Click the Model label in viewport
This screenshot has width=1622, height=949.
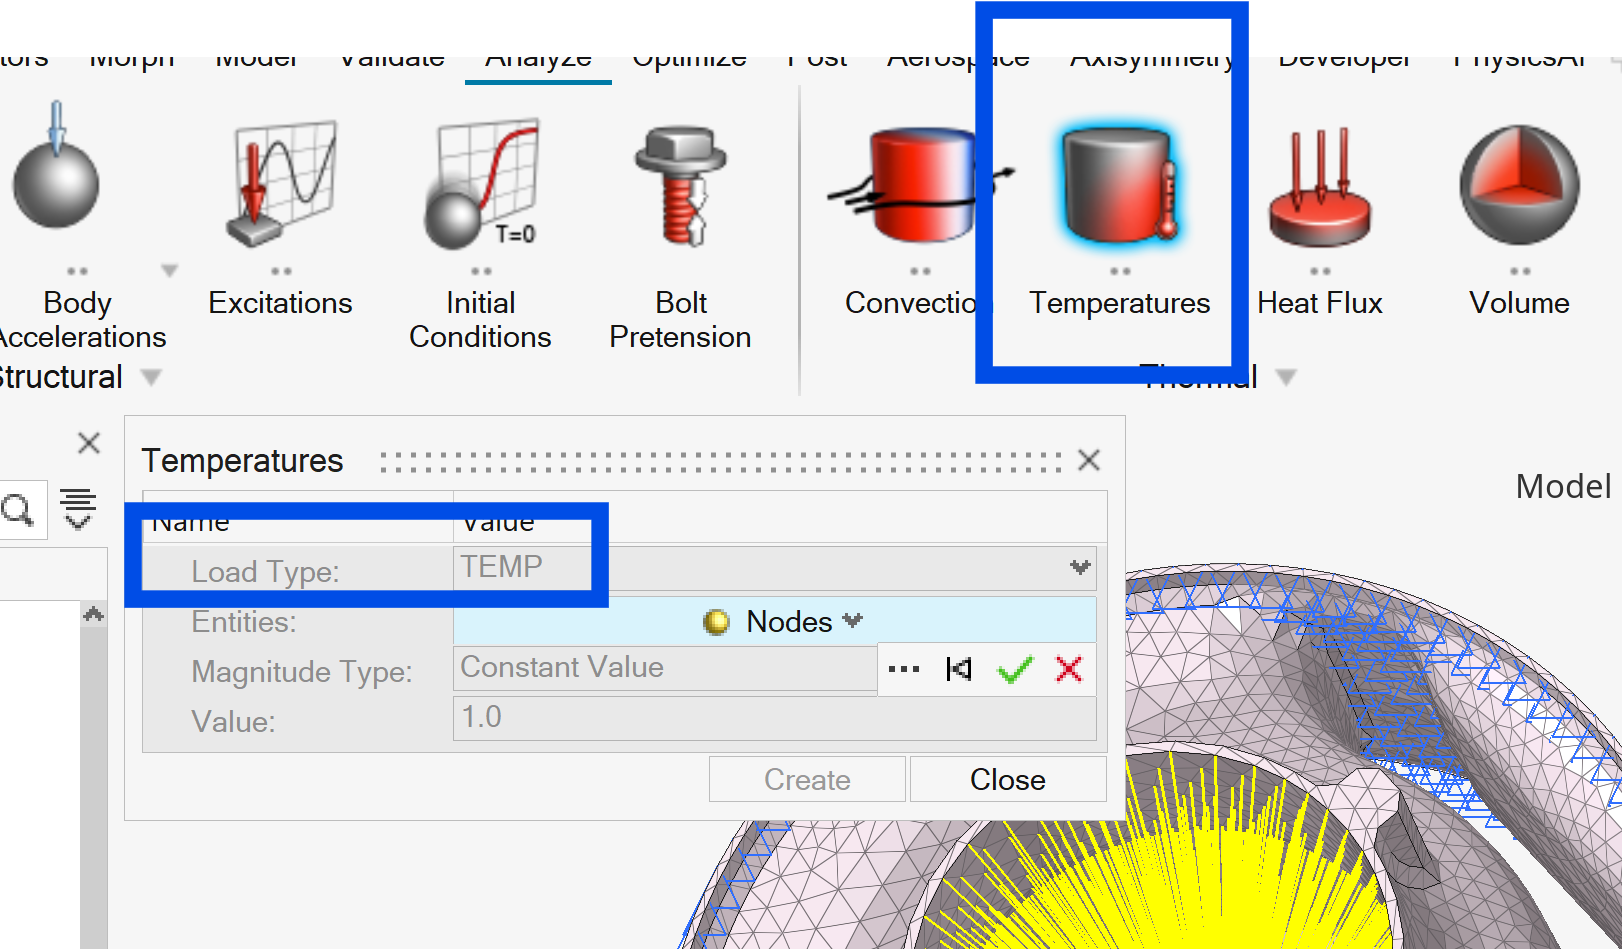1563,486
